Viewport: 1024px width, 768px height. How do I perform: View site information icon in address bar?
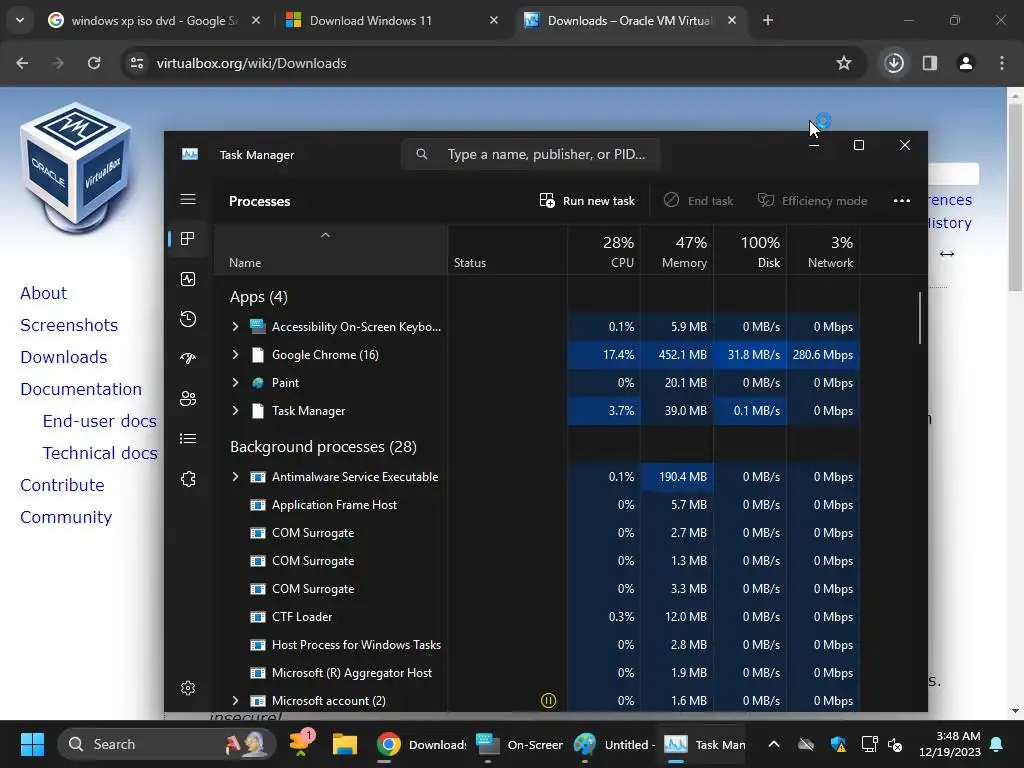point(137,63)
